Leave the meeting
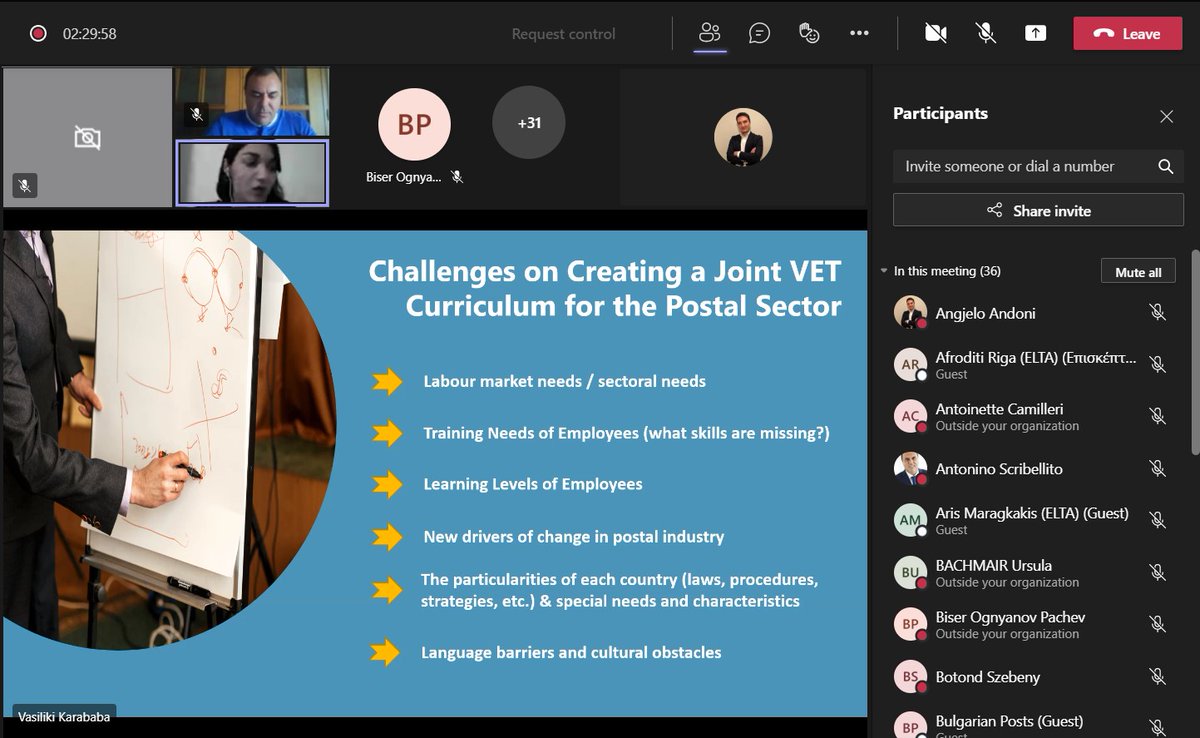 1127,33
